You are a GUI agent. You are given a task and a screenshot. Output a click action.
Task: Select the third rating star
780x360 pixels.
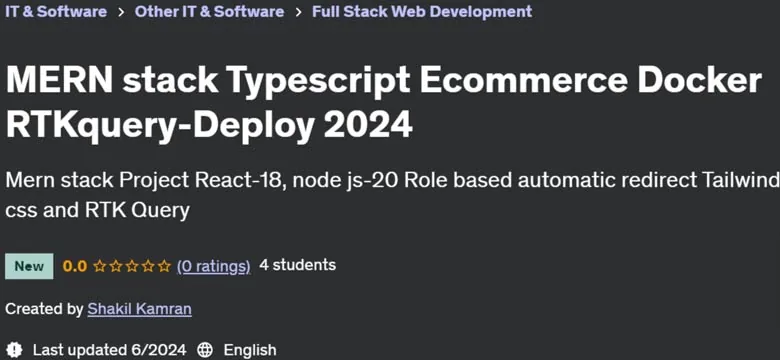[132, 267]
